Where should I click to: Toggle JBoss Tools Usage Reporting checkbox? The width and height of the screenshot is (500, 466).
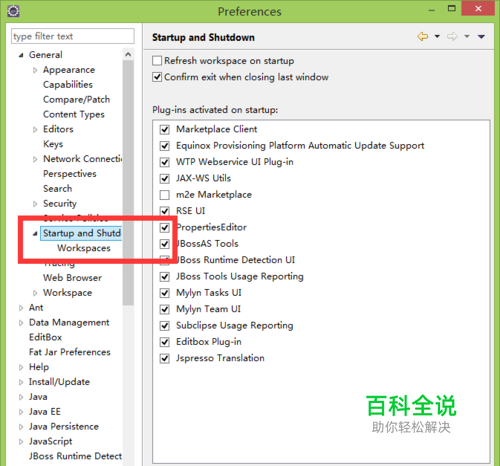click(165, 277)
